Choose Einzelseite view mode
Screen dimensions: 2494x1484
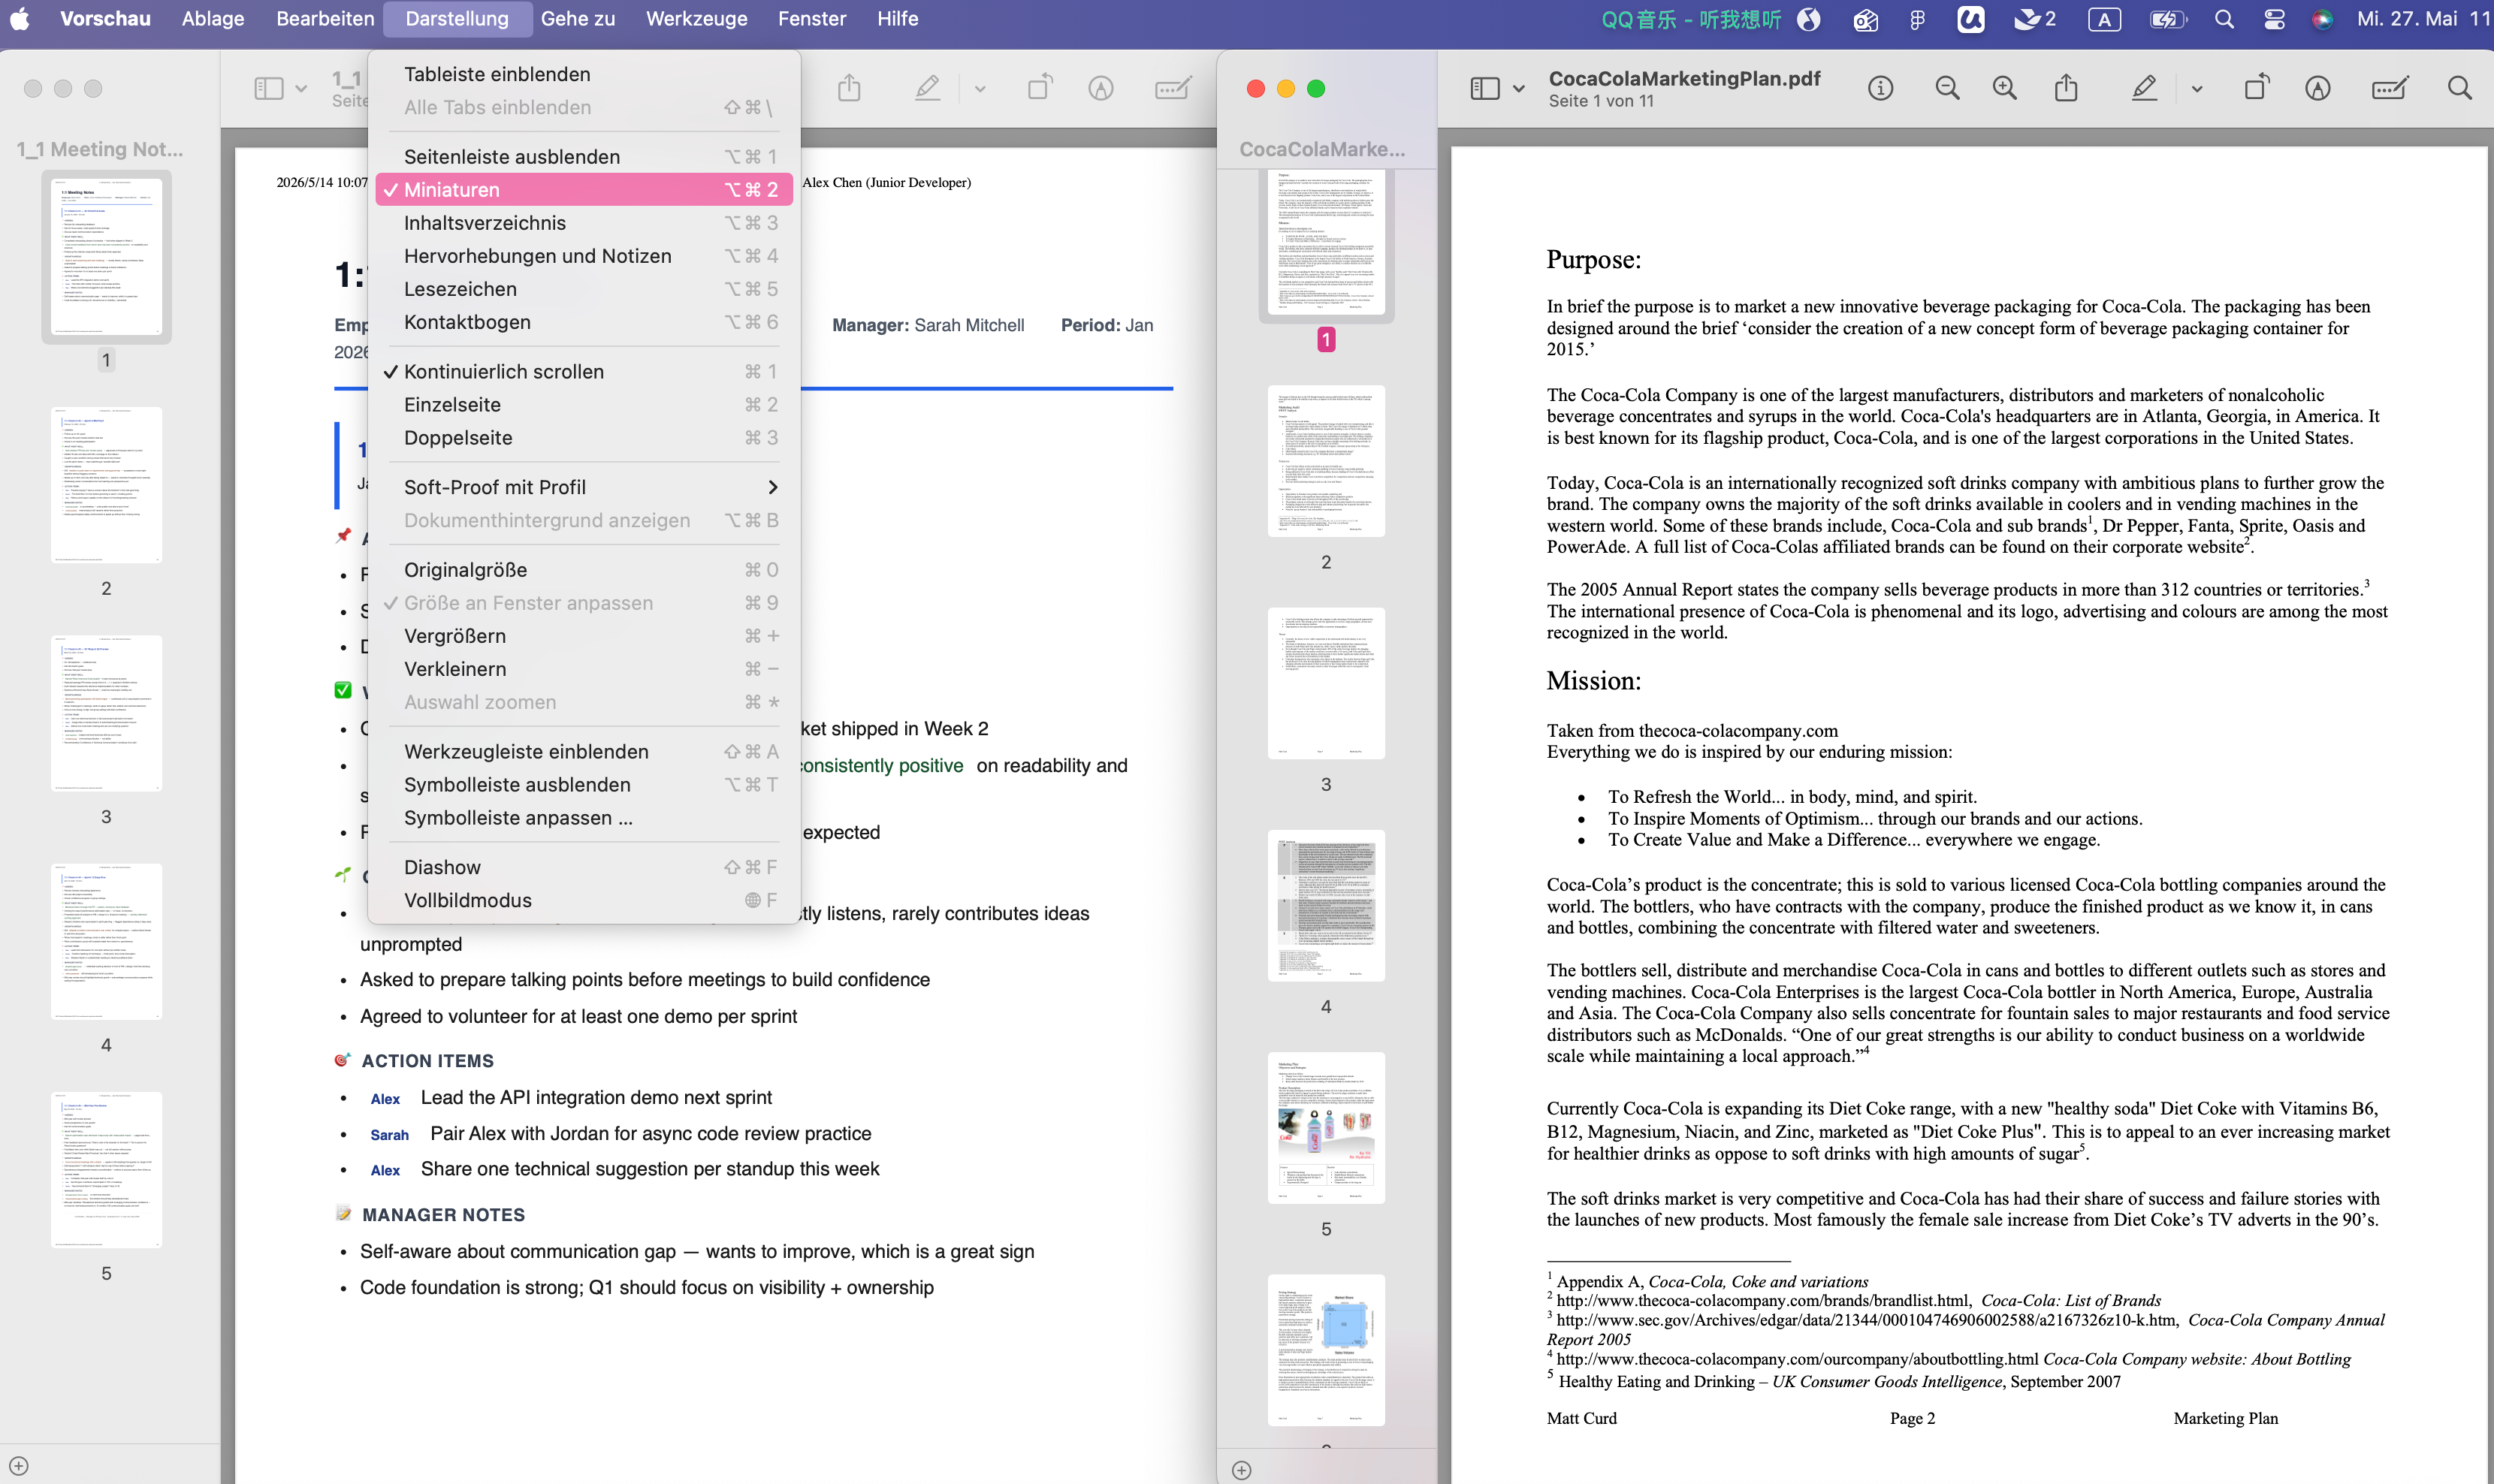tap(584, 405)
